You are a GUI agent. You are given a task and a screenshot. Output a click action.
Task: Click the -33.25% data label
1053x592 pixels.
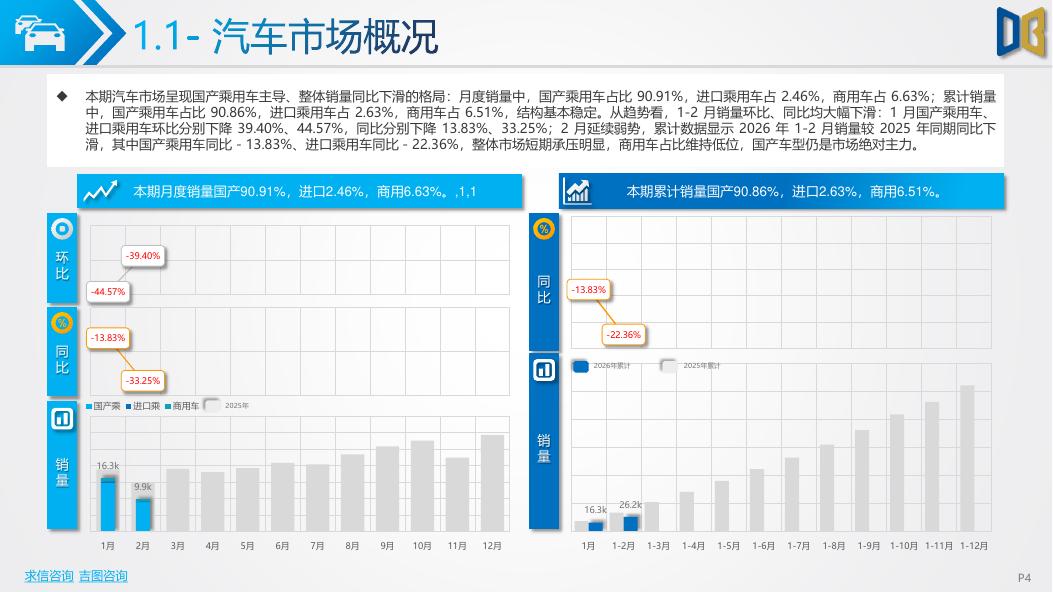point(143,381)
